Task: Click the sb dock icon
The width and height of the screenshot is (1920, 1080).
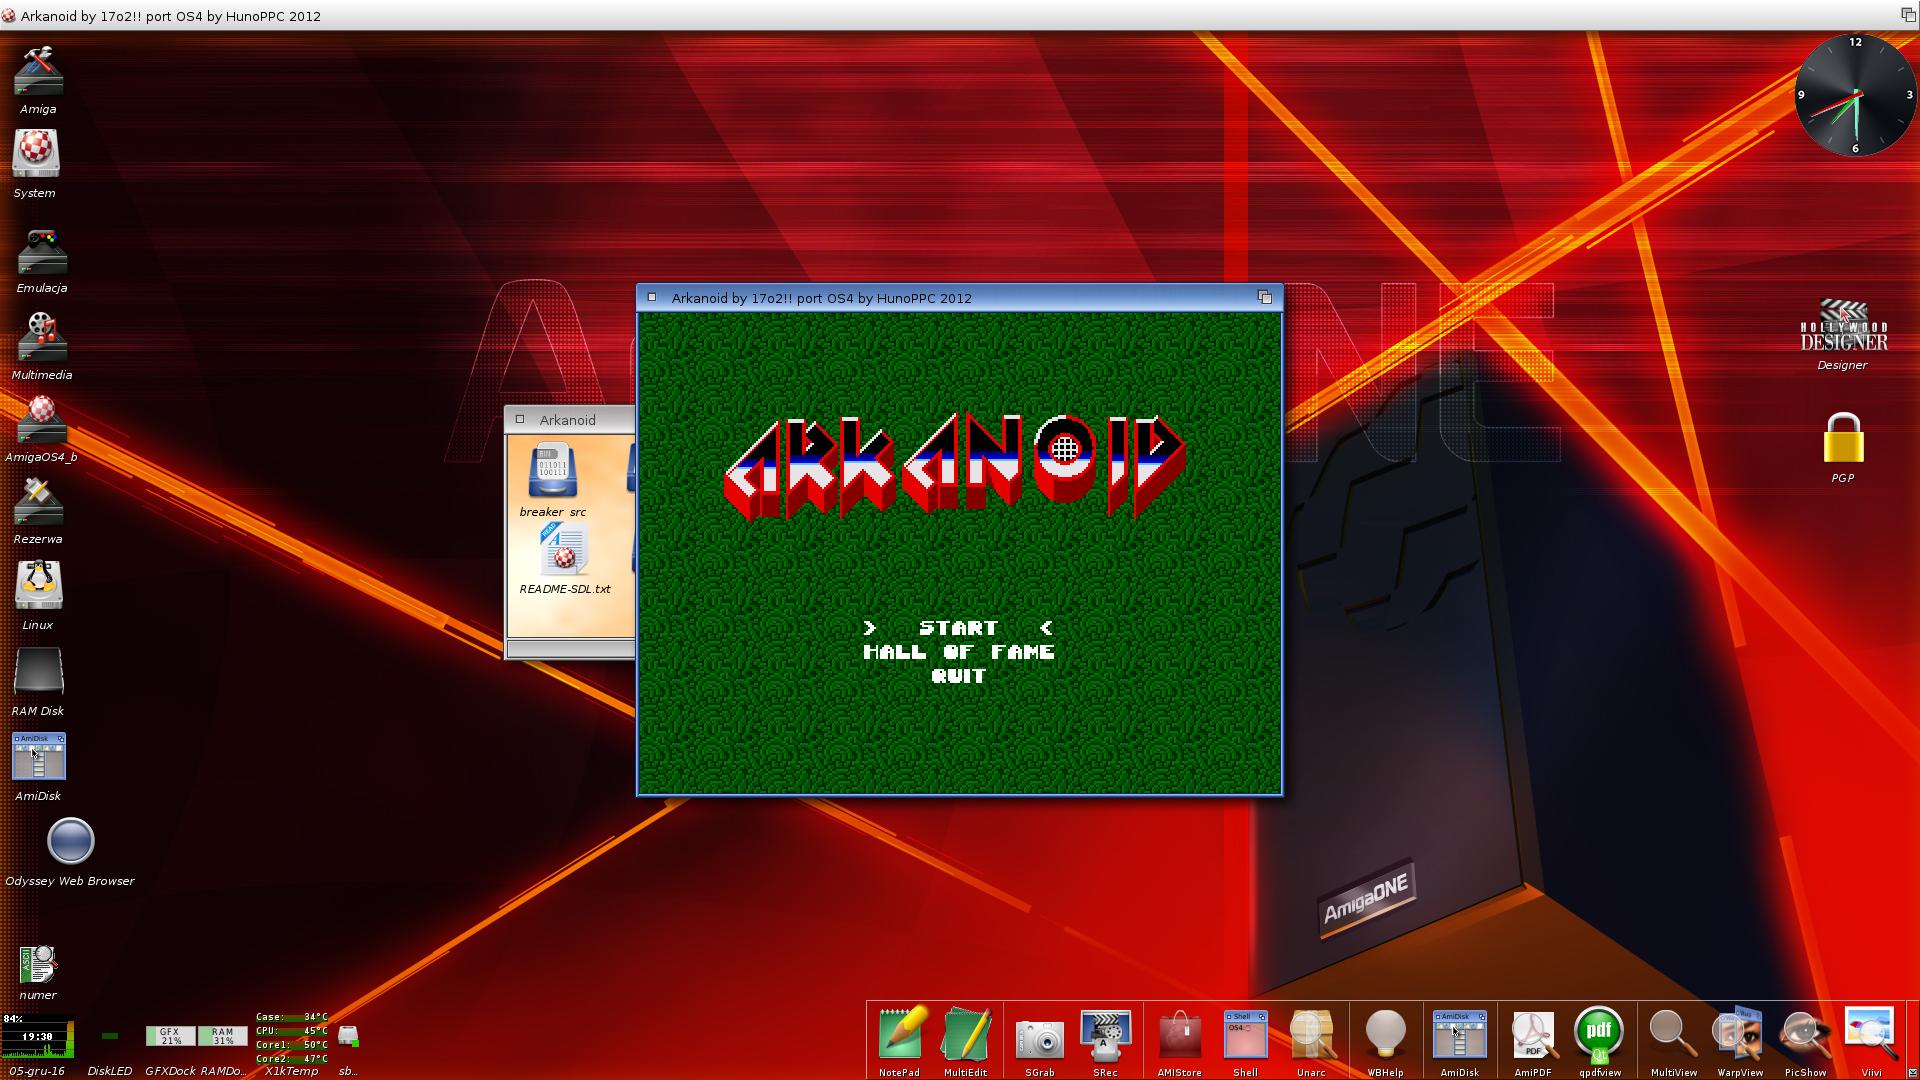Action: coord(348,1036)
